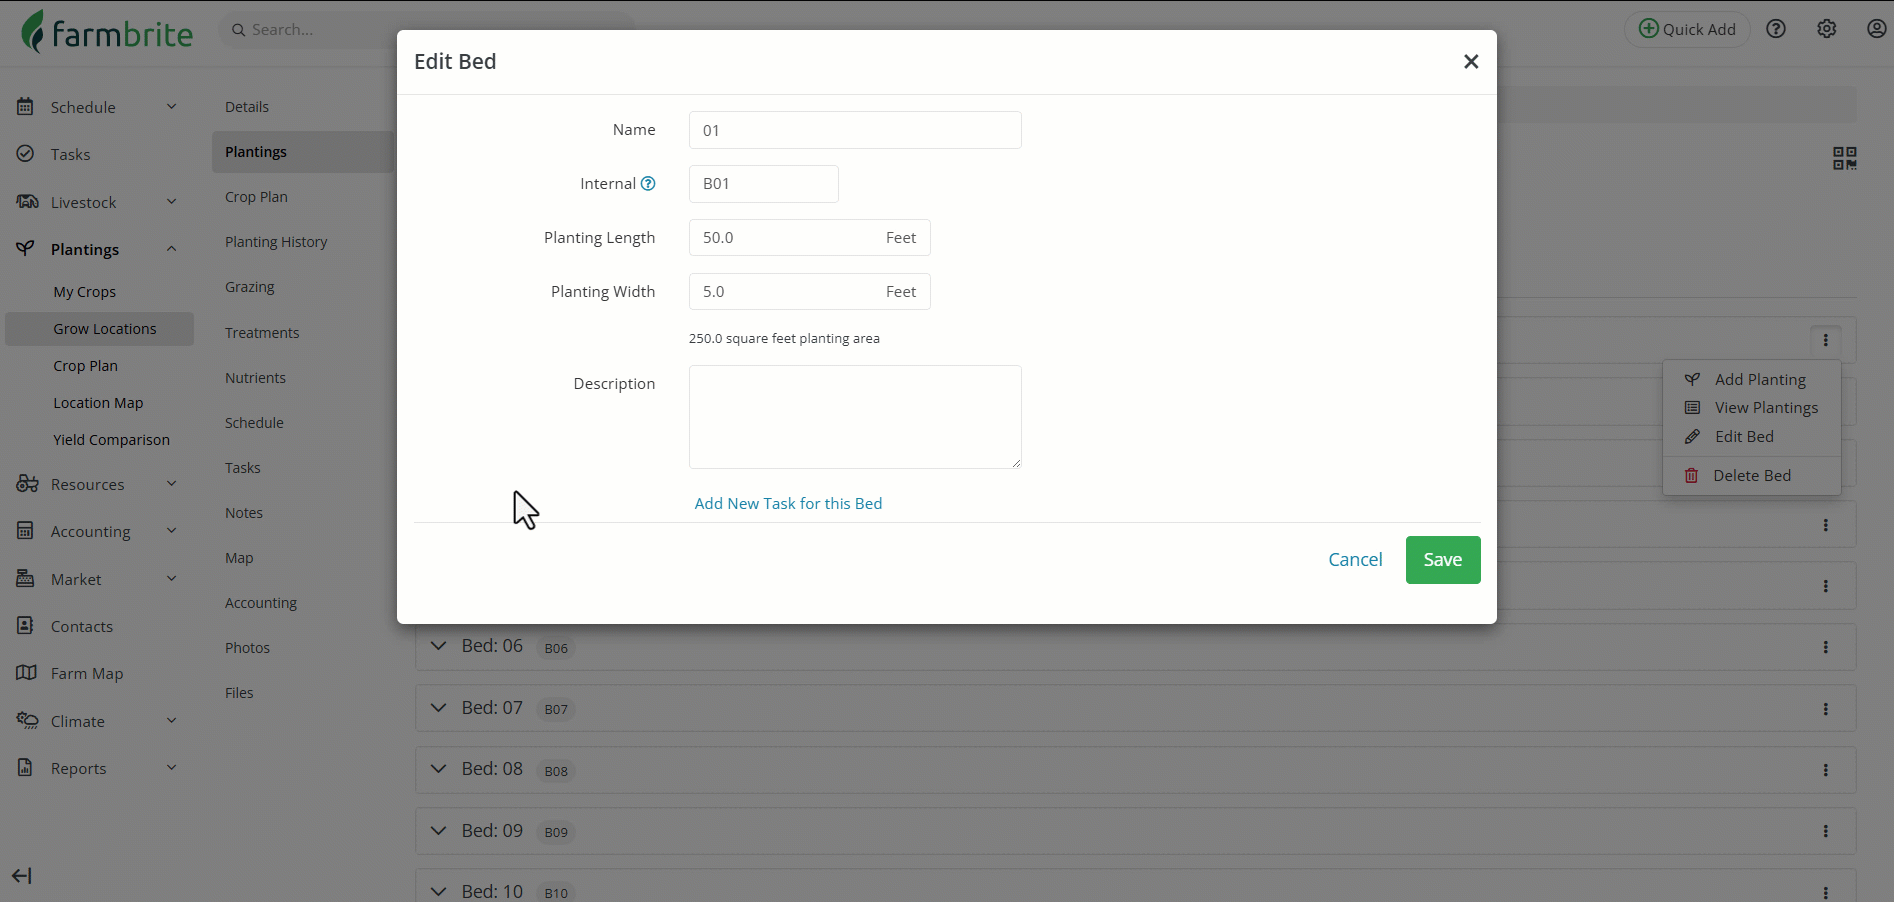
Task: Select Add Planting from context menu
Action: coord(1751,380)
